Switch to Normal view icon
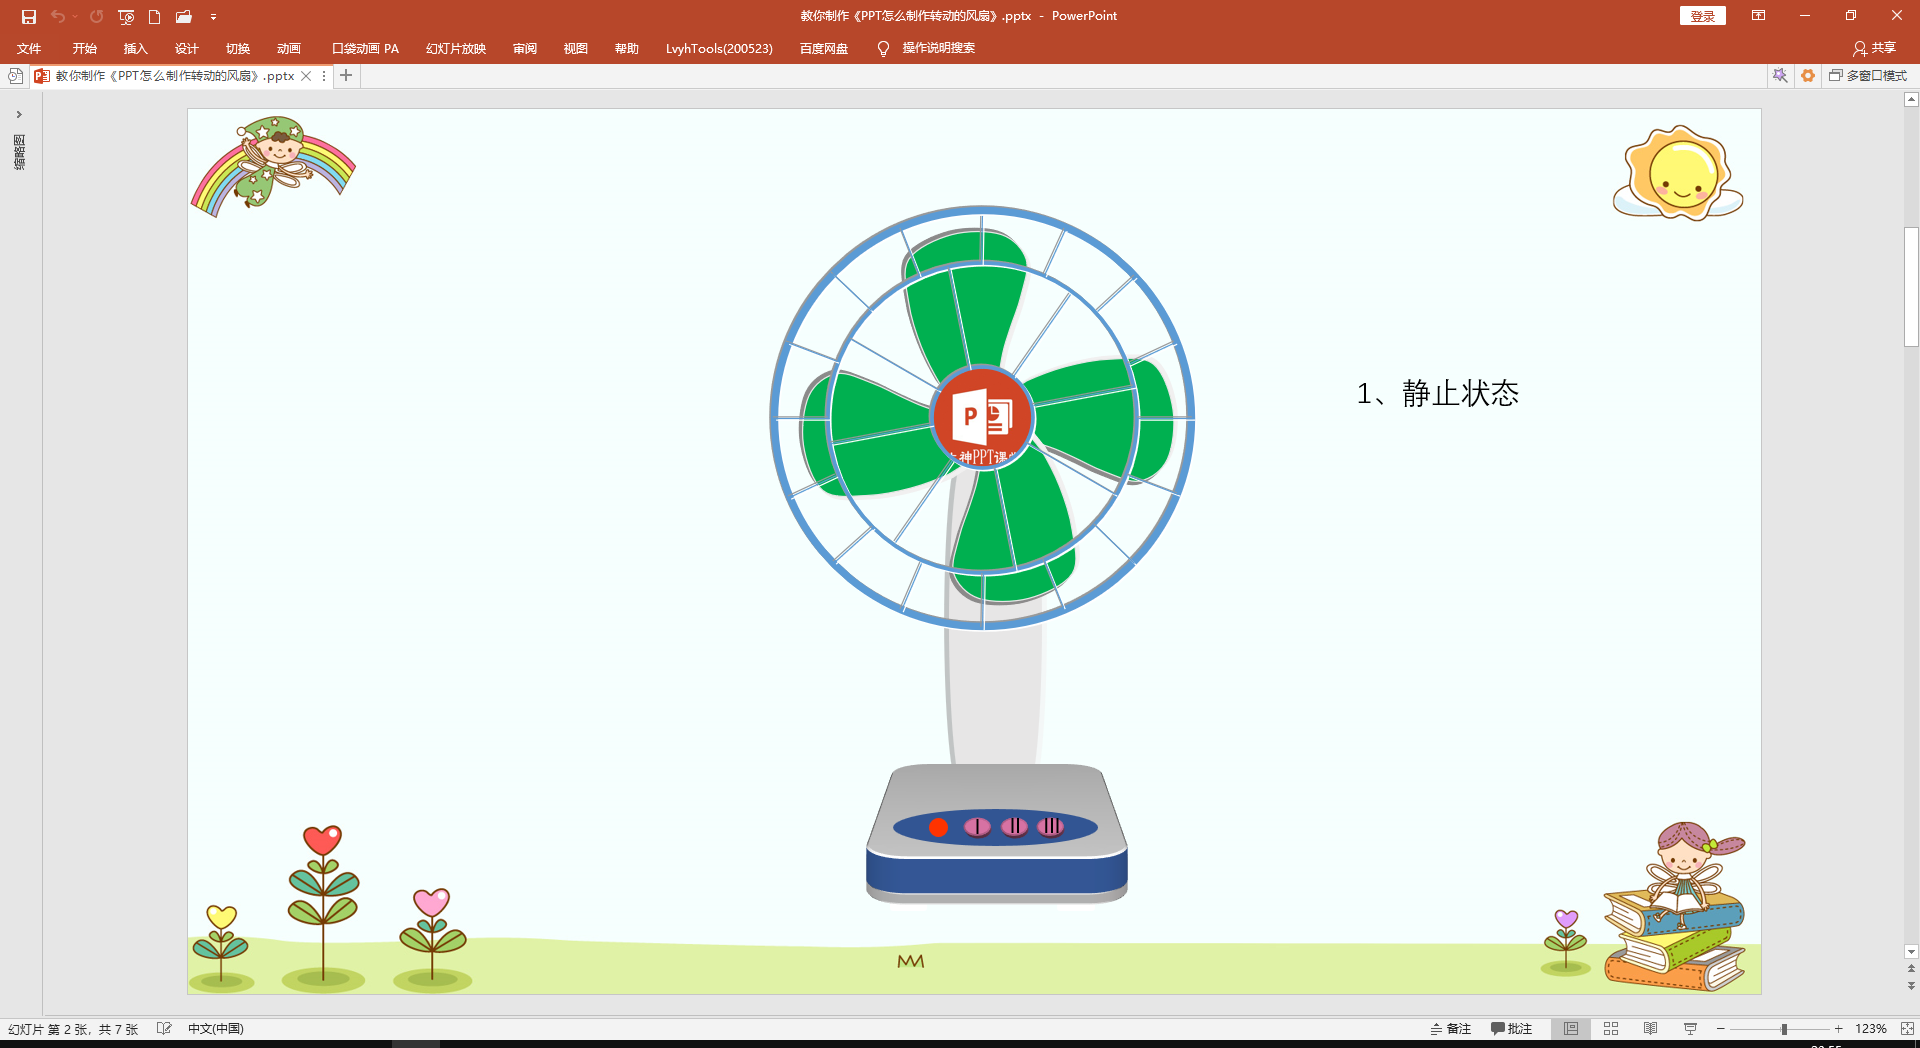1920x1048 pixels. point(1571,1029)
